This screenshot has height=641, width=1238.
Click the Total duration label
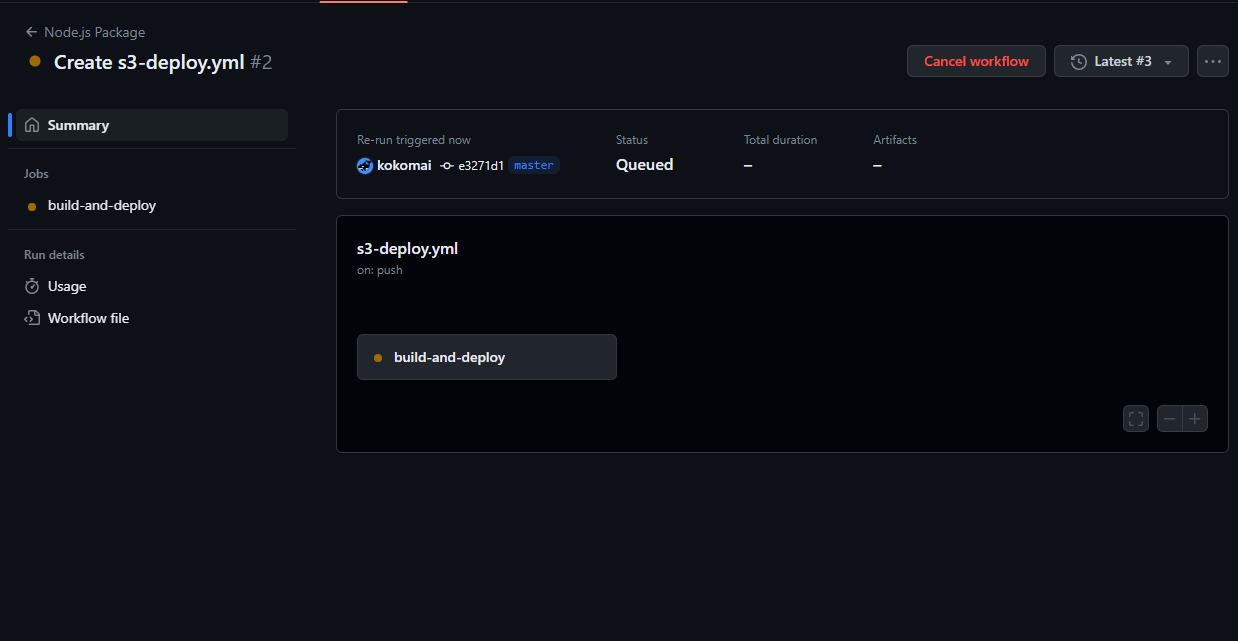coord(780,140)
